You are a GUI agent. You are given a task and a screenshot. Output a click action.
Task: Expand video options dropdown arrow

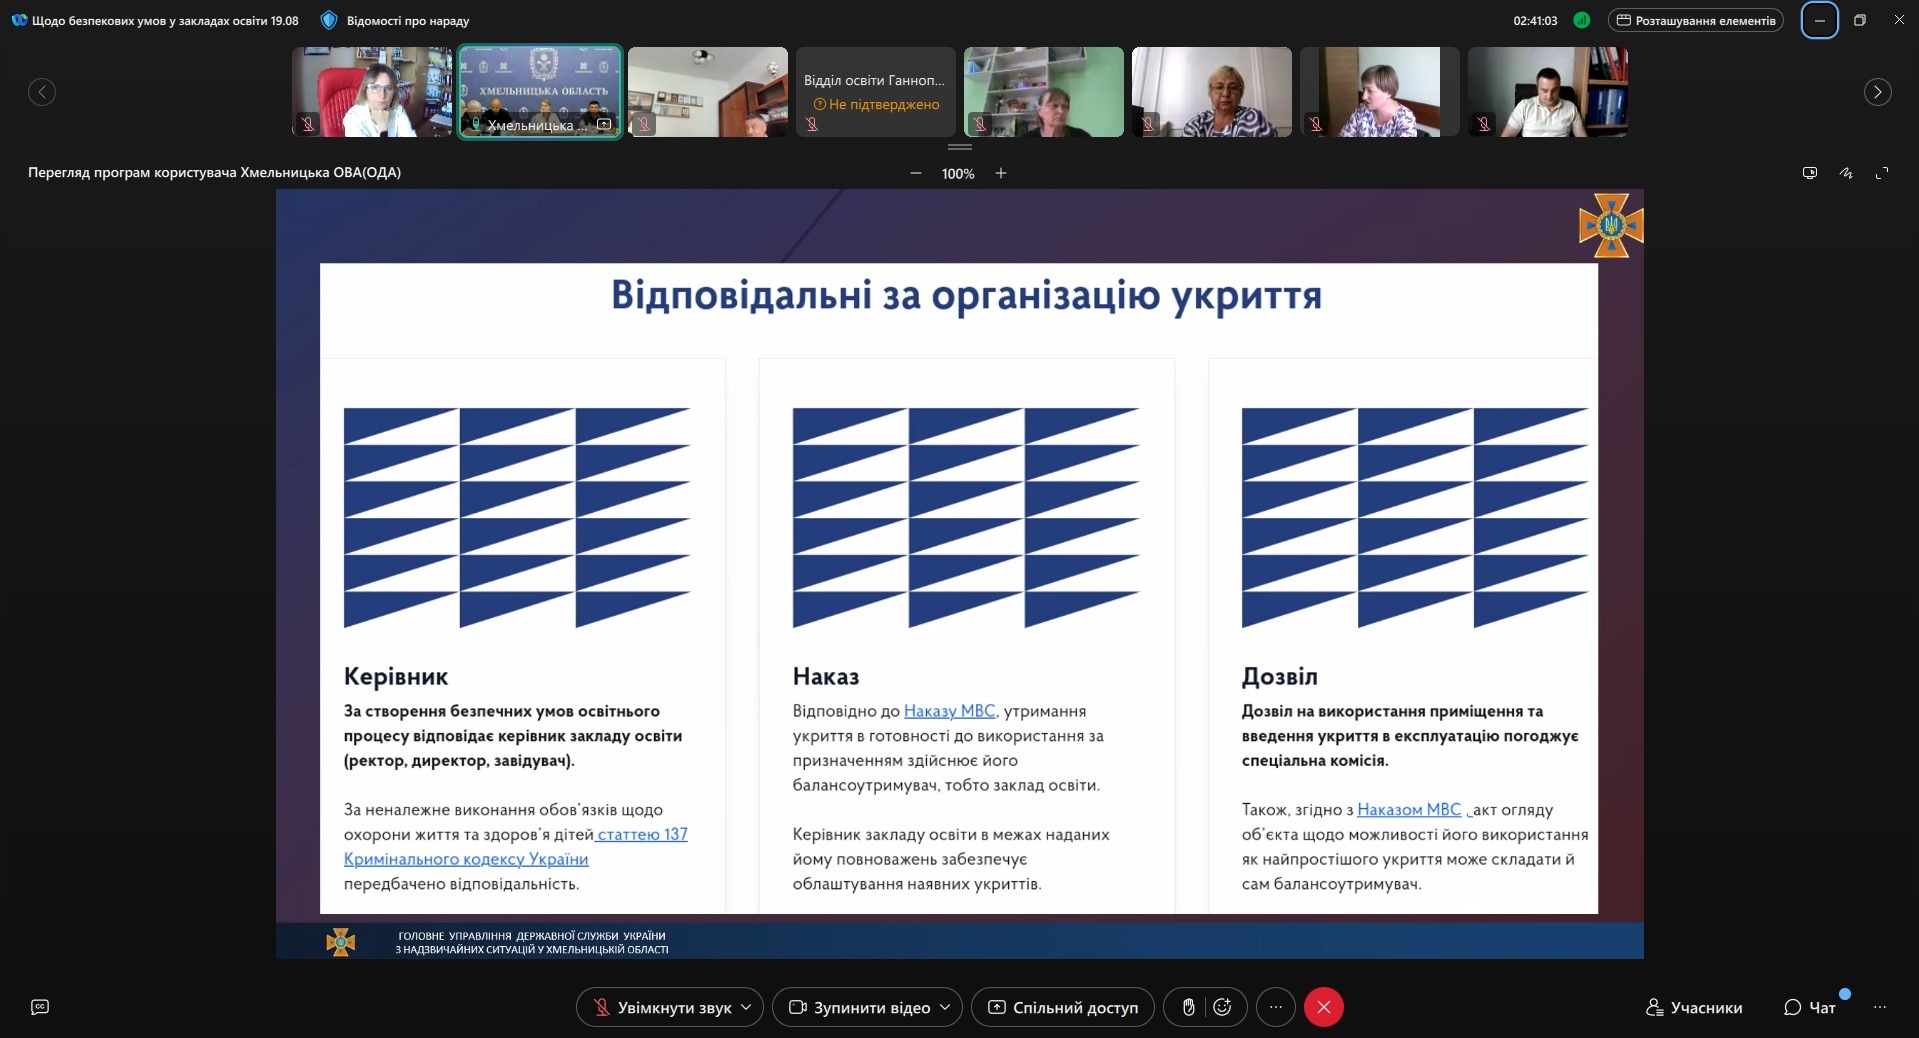click(945, 1007)
